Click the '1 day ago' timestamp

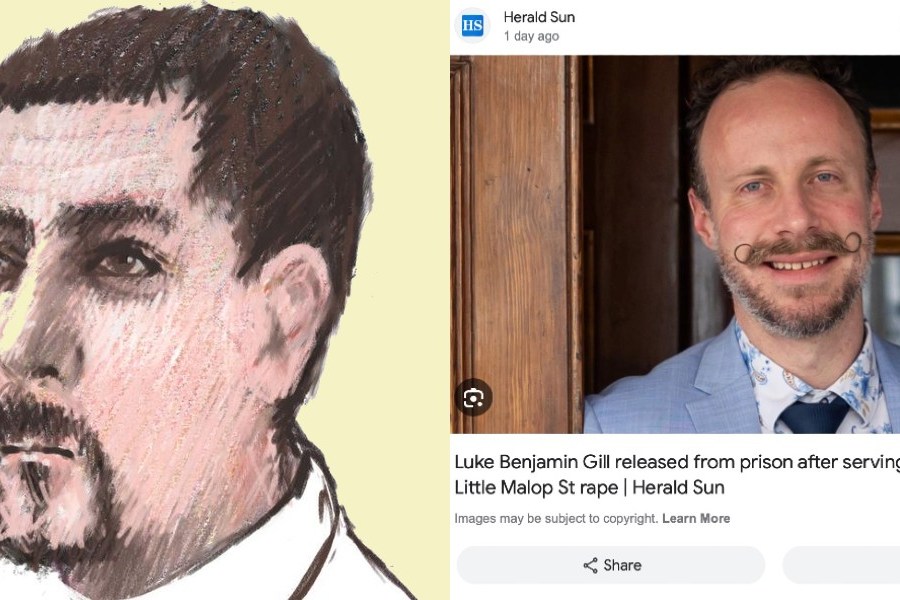point(531,36)
